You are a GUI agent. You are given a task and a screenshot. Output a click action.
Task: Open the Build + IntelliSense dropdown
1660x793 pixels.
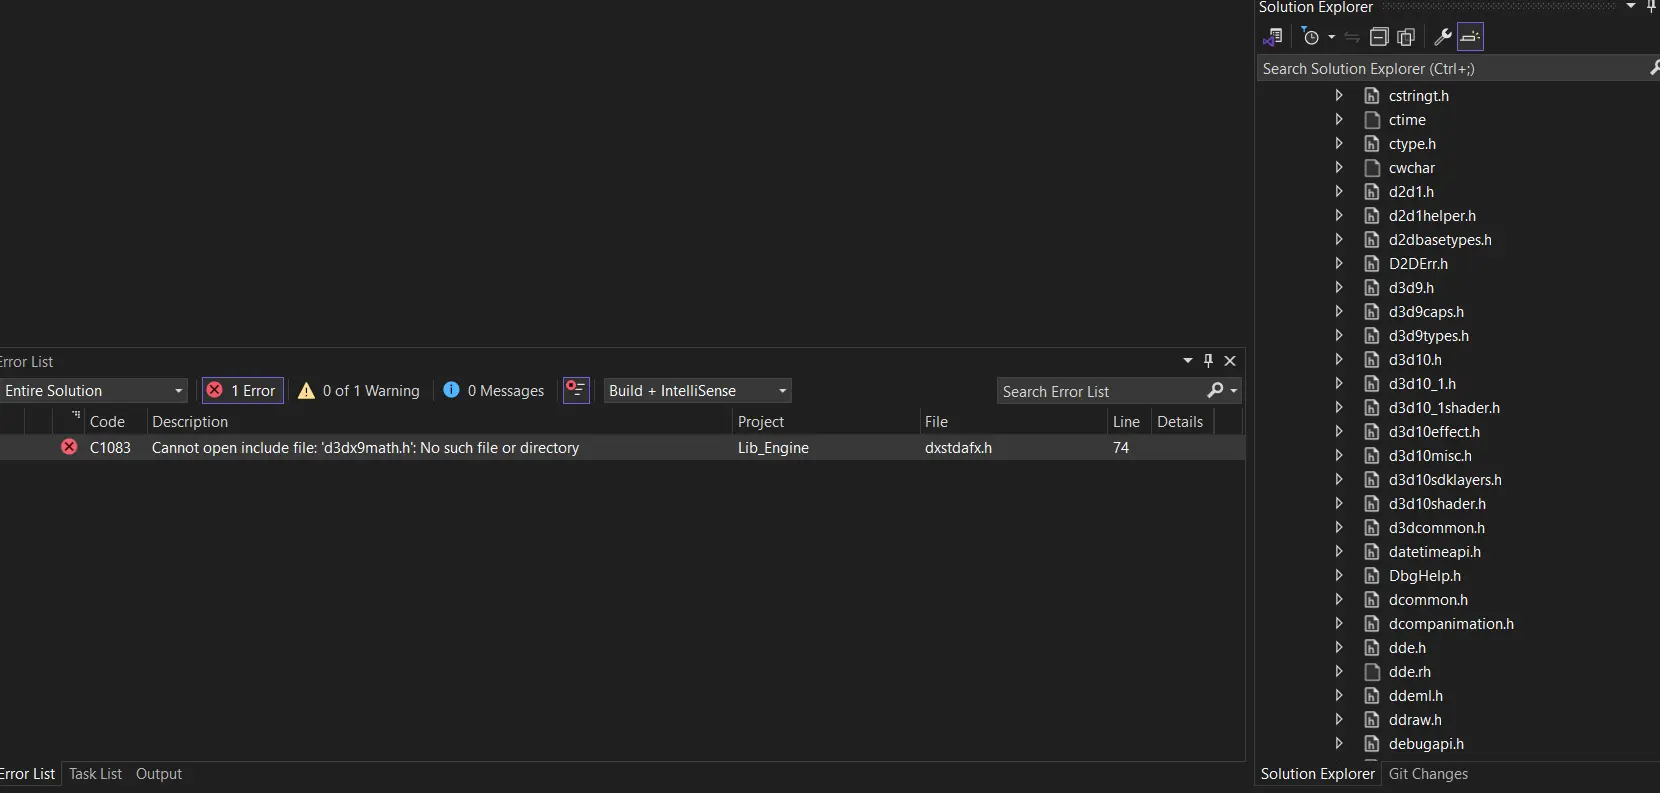698,391
